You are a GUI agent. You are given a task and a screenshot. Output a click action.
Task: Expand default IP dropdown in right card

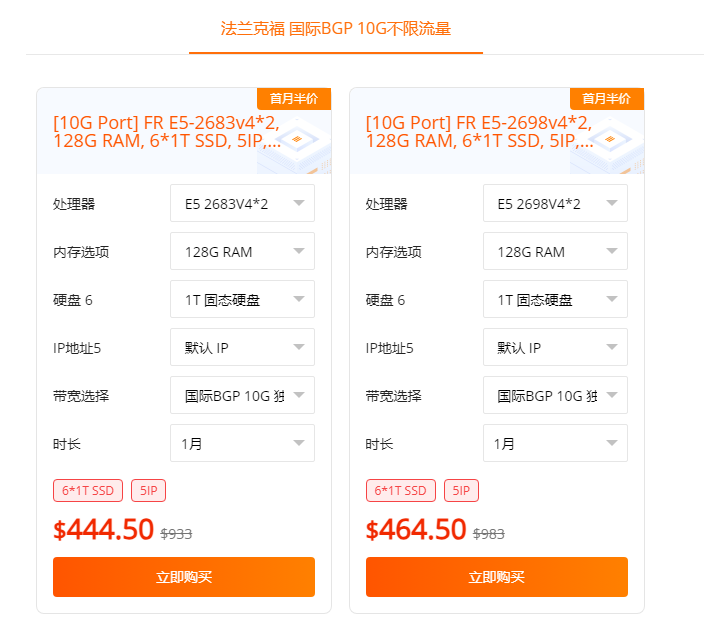(555, 348)
